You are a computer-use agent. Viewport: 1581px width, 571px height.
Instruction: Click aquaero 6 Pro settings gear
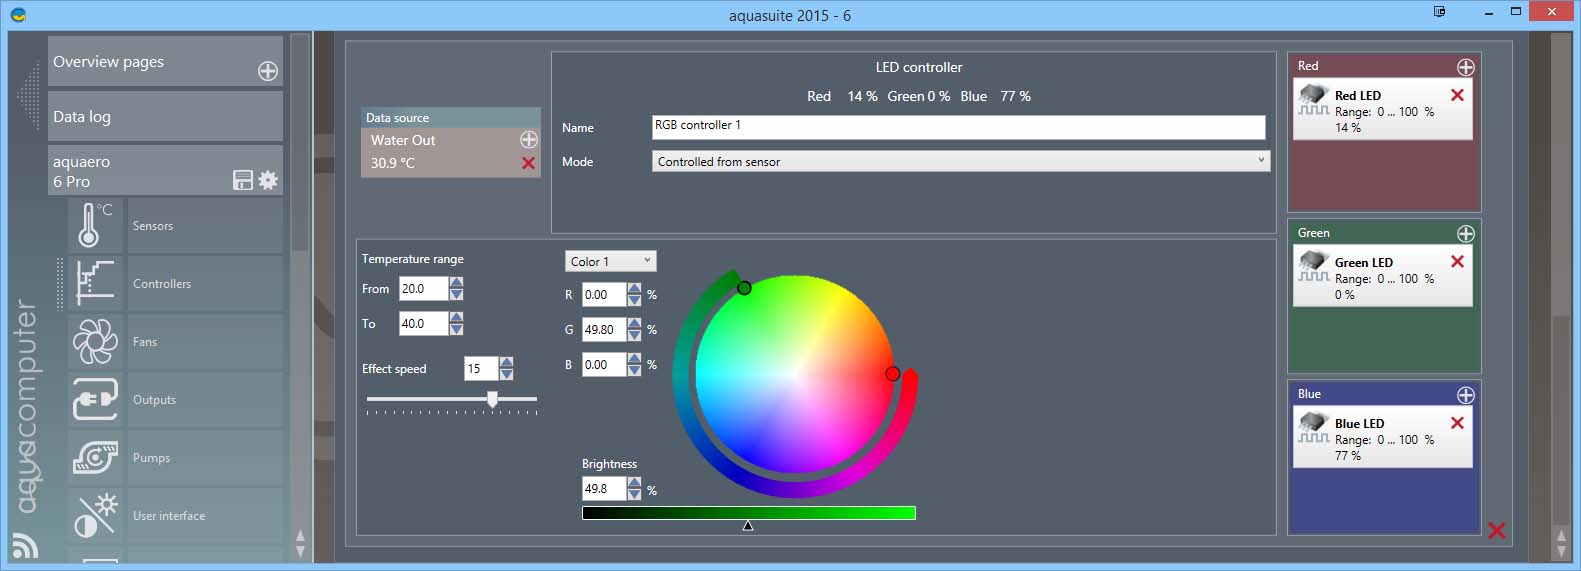[x=268, y=180]
